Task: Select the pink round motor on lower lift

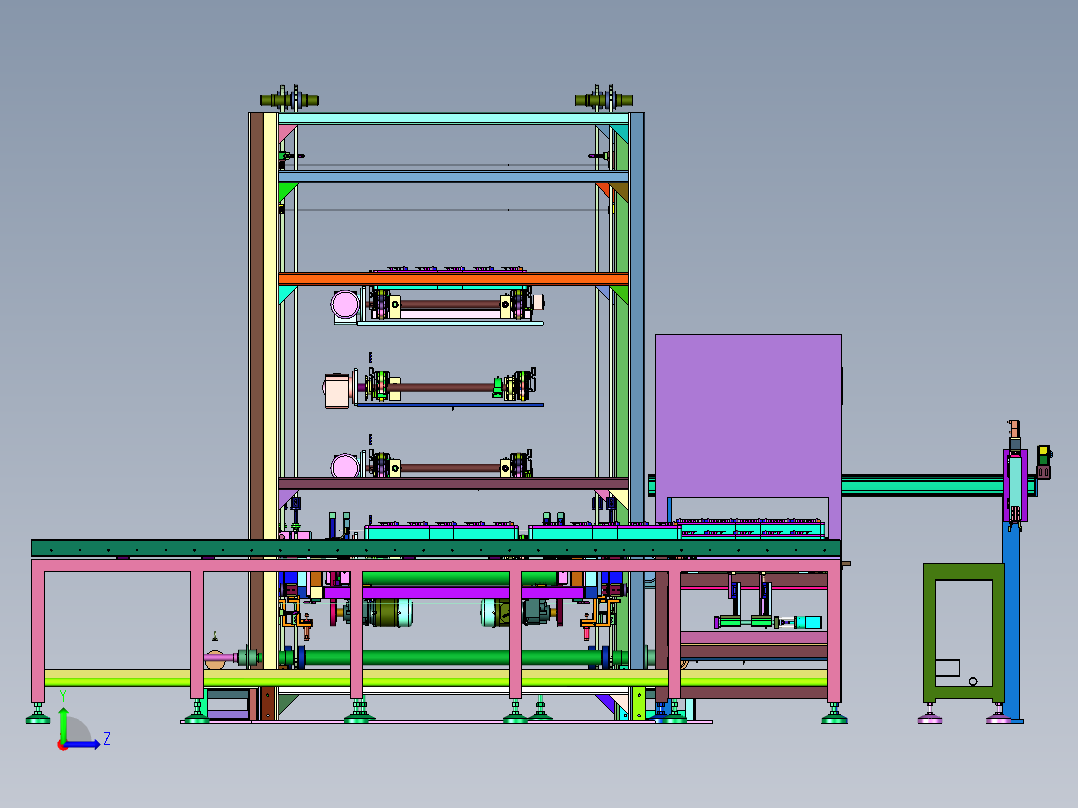Action: (x=344, y=466)
